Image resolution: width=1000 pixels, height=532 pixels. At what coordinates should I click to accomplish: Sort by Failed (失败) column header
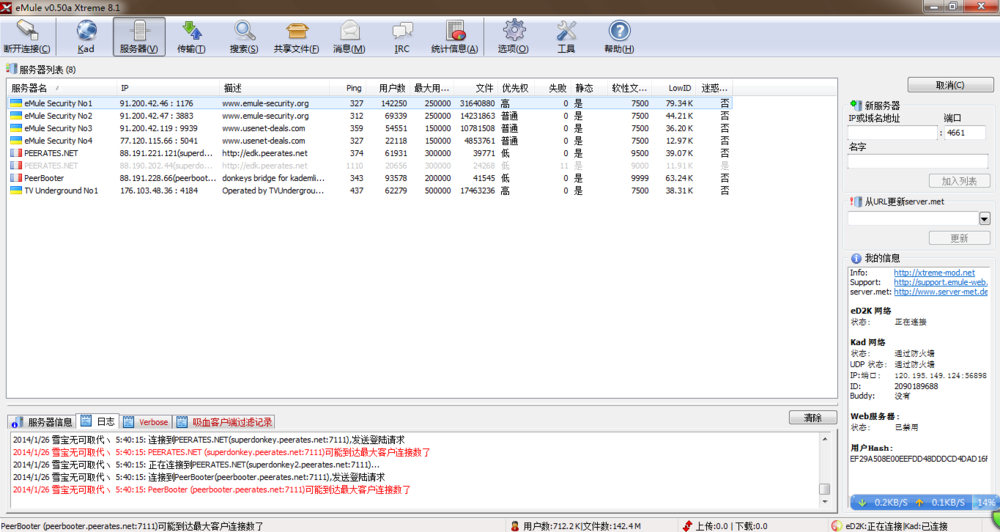tap(552, 88)
